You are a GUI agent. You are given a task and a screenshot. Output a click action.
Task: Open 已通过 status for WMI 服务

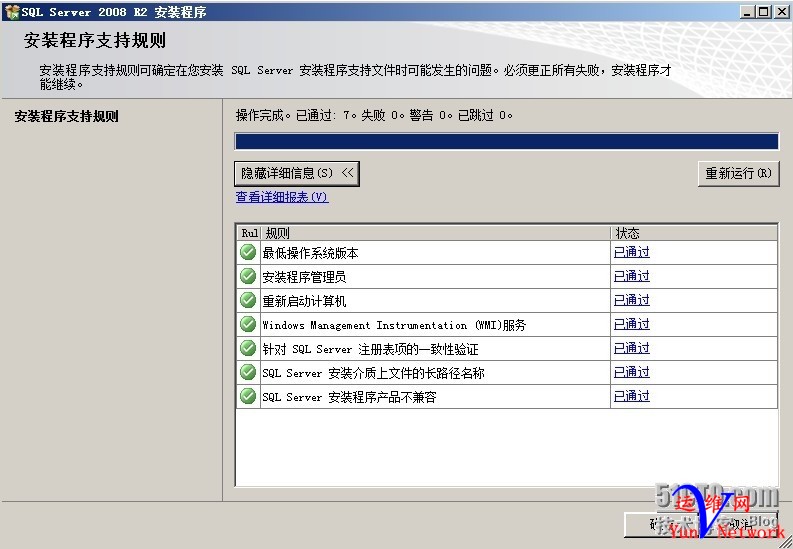click(632, 324)
